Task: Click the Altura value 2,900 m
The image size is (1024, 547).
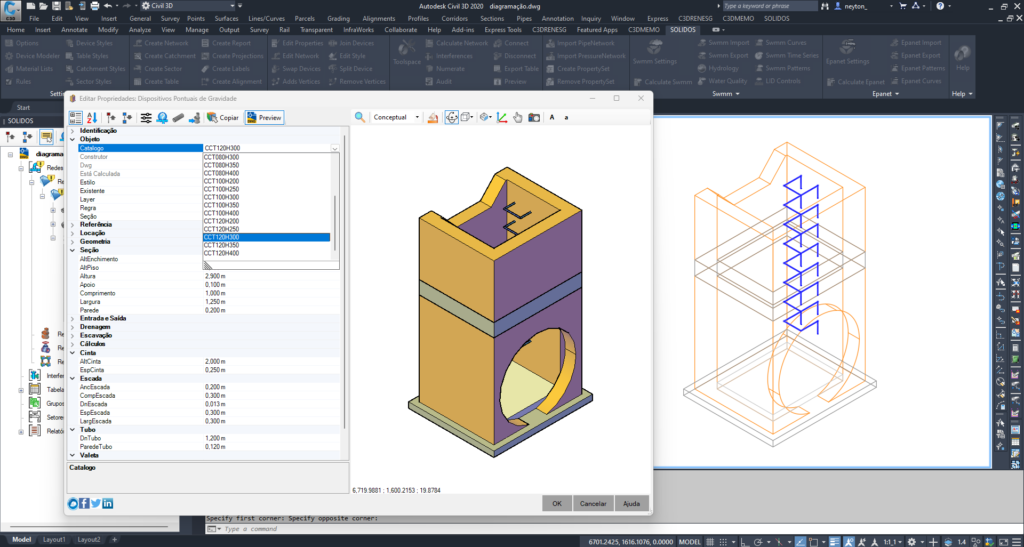Action: point(271,276)
